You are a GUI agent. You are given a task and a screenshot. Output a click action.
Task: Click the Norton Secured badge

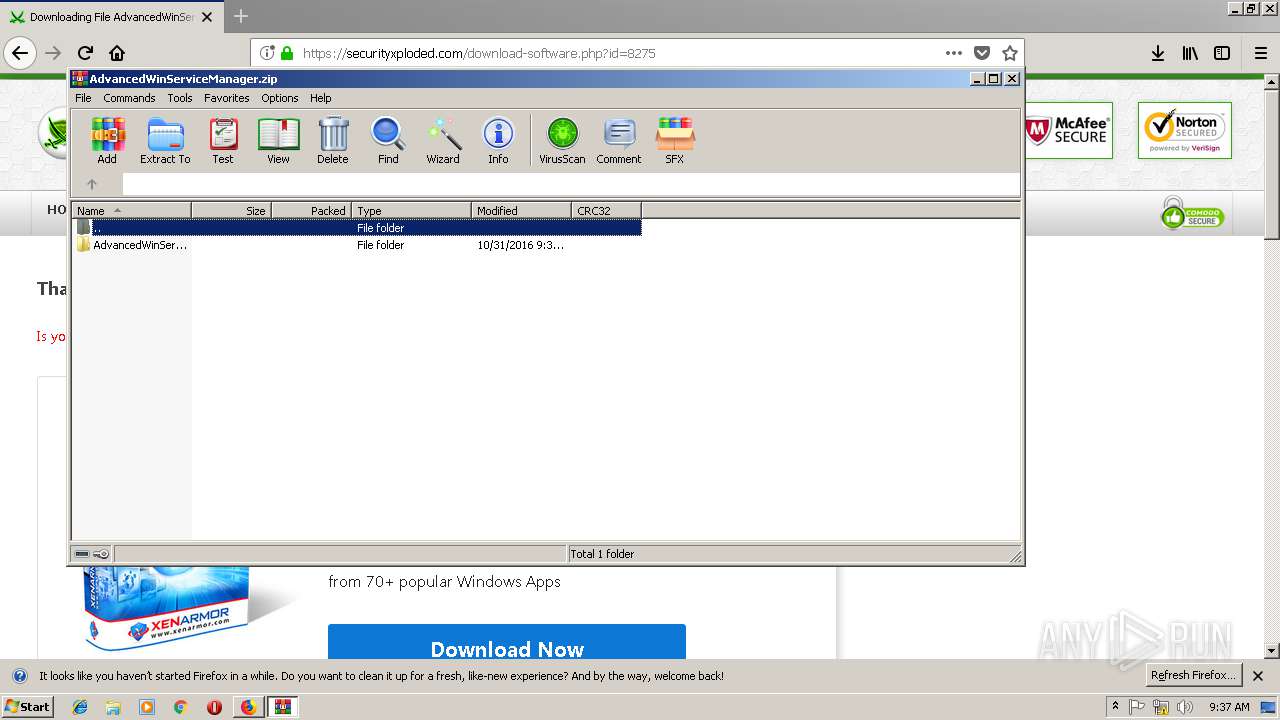click(x=1185, y=130)
